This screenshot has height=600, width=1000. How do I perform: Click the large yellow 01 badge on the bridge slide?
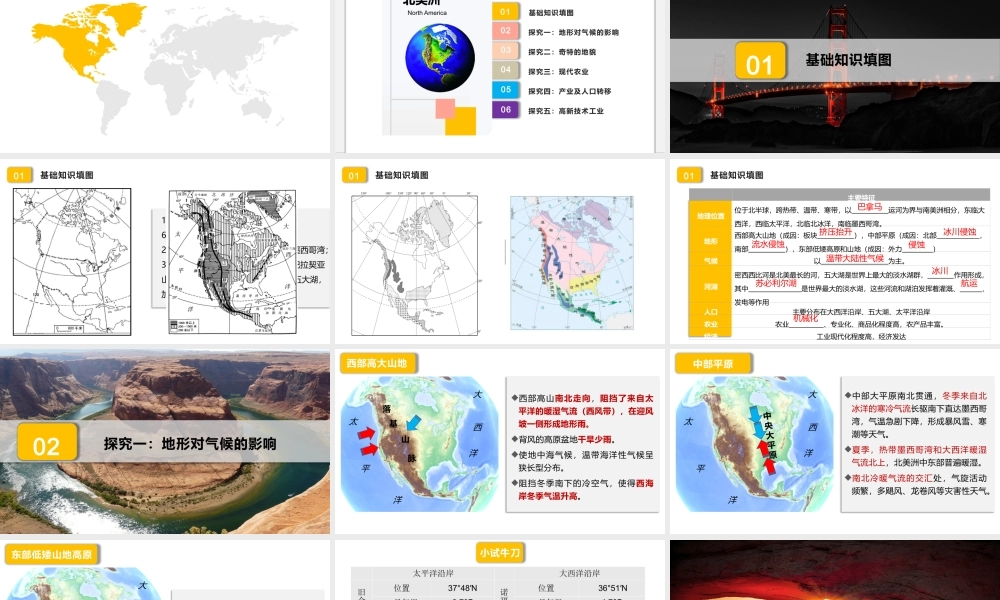[x=760, y=62]
